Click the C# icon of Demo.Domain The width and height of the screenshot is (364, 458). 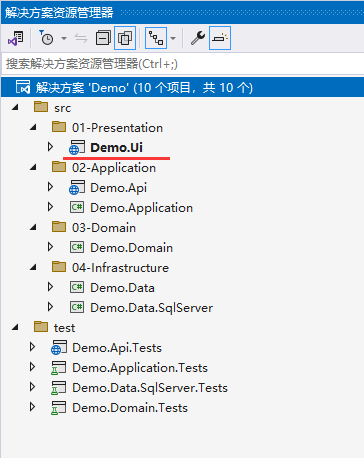pyautogui.click(x=77, y=247)
